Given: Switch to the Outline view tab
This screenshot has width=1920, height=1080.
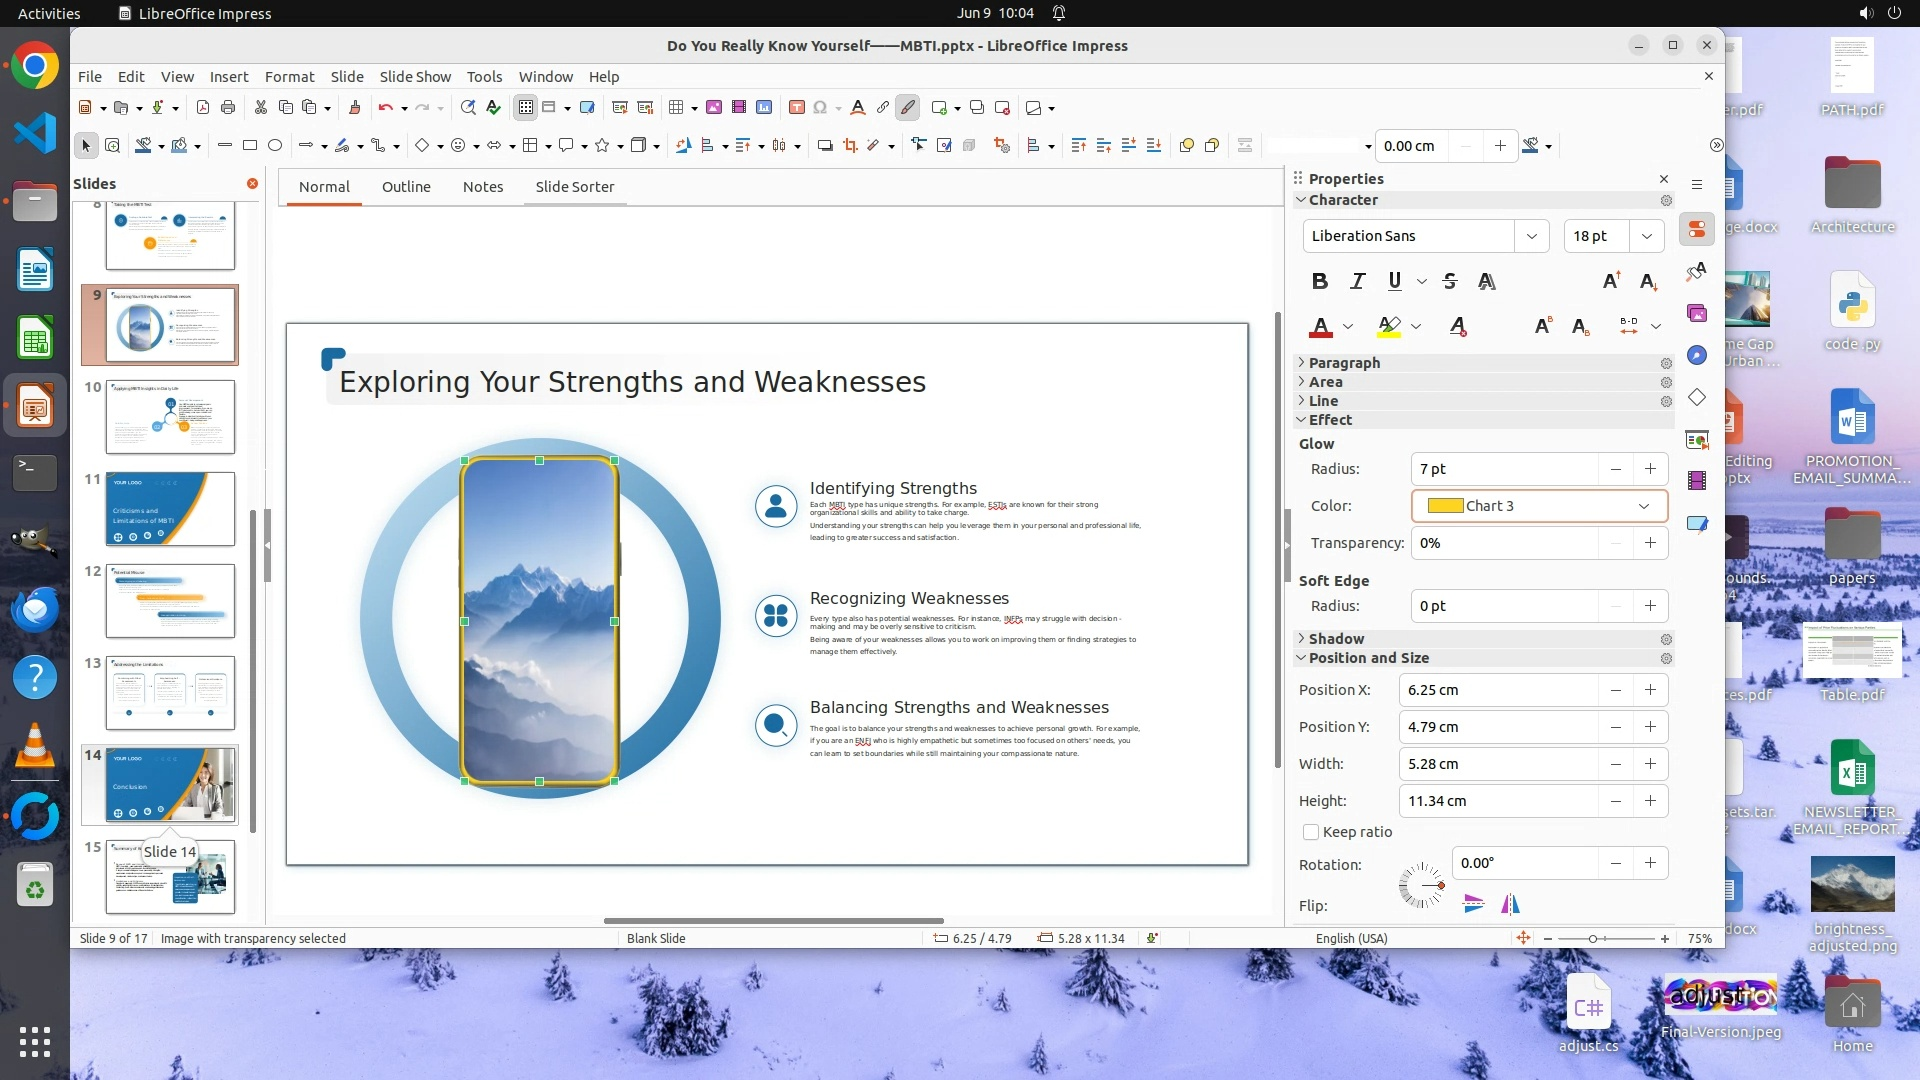Looking at the screenshot, I should [406, 186].
